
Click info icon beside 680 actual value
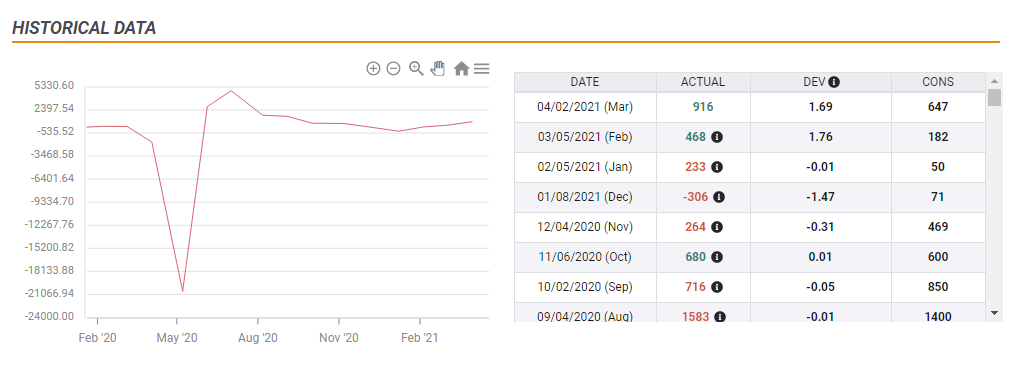717,257
